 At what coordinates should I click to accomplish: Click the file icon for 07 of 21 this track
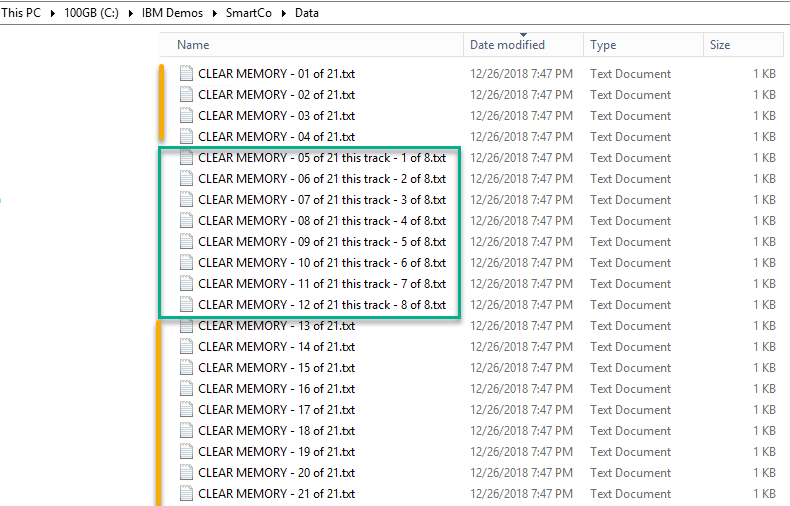186,200
